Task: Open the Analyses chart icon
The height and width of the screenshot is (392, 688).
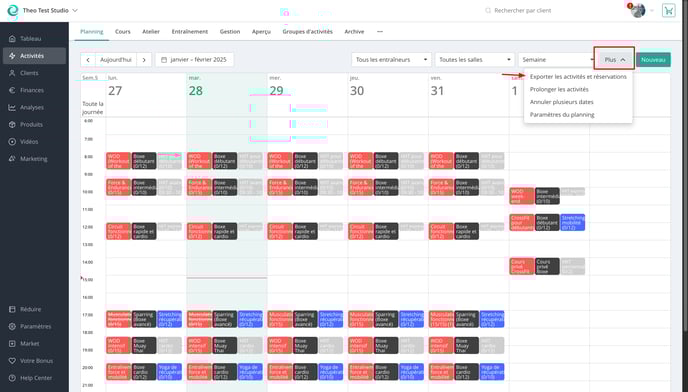Action: pos(12,107)
